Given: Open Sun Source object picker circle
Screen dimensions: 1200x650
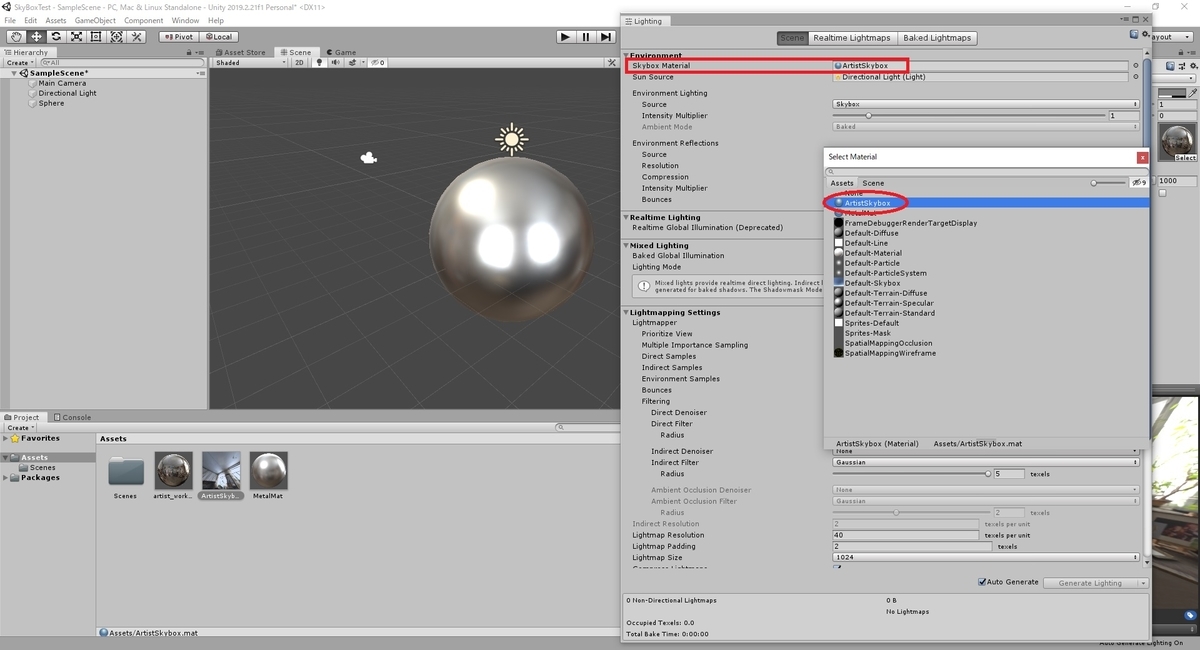Looking at the screenshot, I should [x=1136, y=77].
